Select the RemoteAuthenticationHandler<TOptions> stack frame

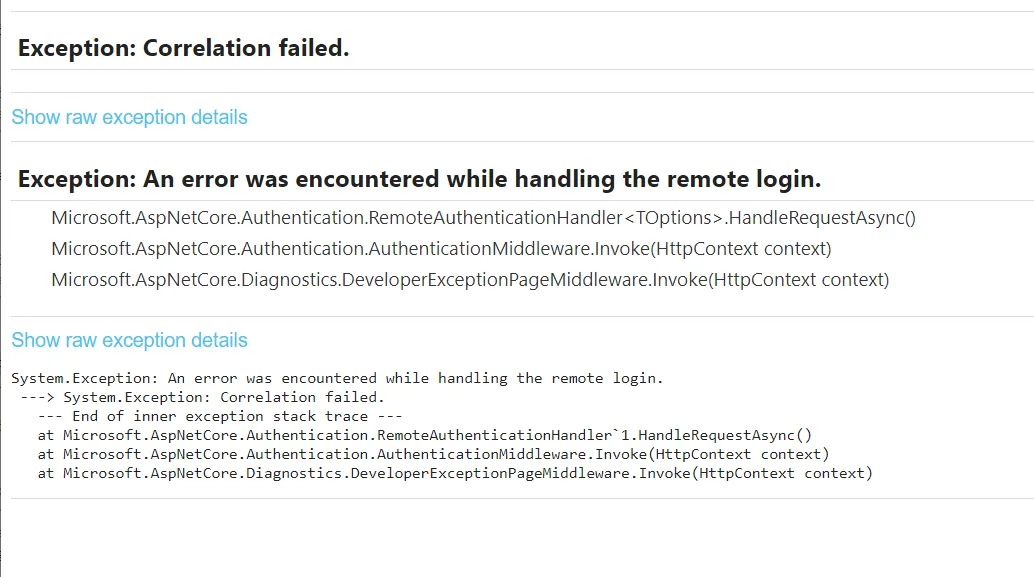(x=483, y=217)
